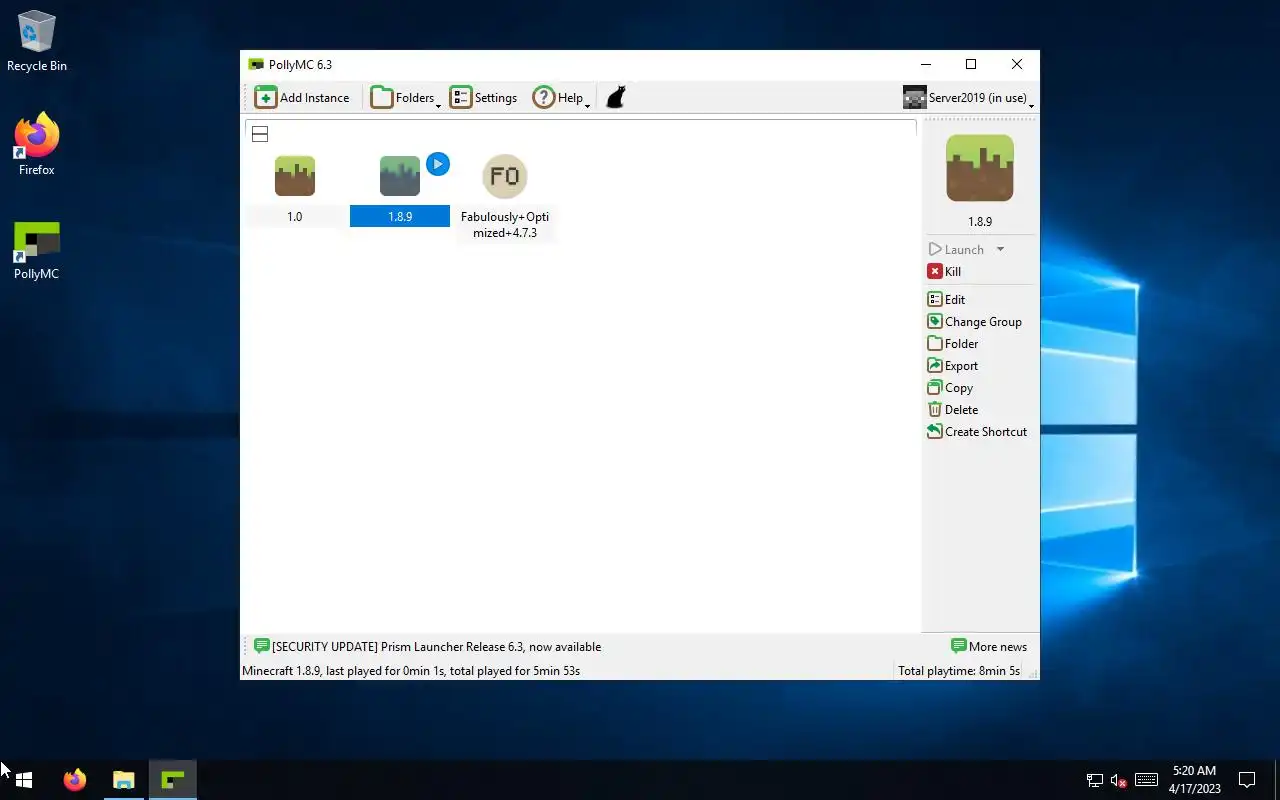
Task: Click the Add Instance toolbar button
Action: click(302, 97)
